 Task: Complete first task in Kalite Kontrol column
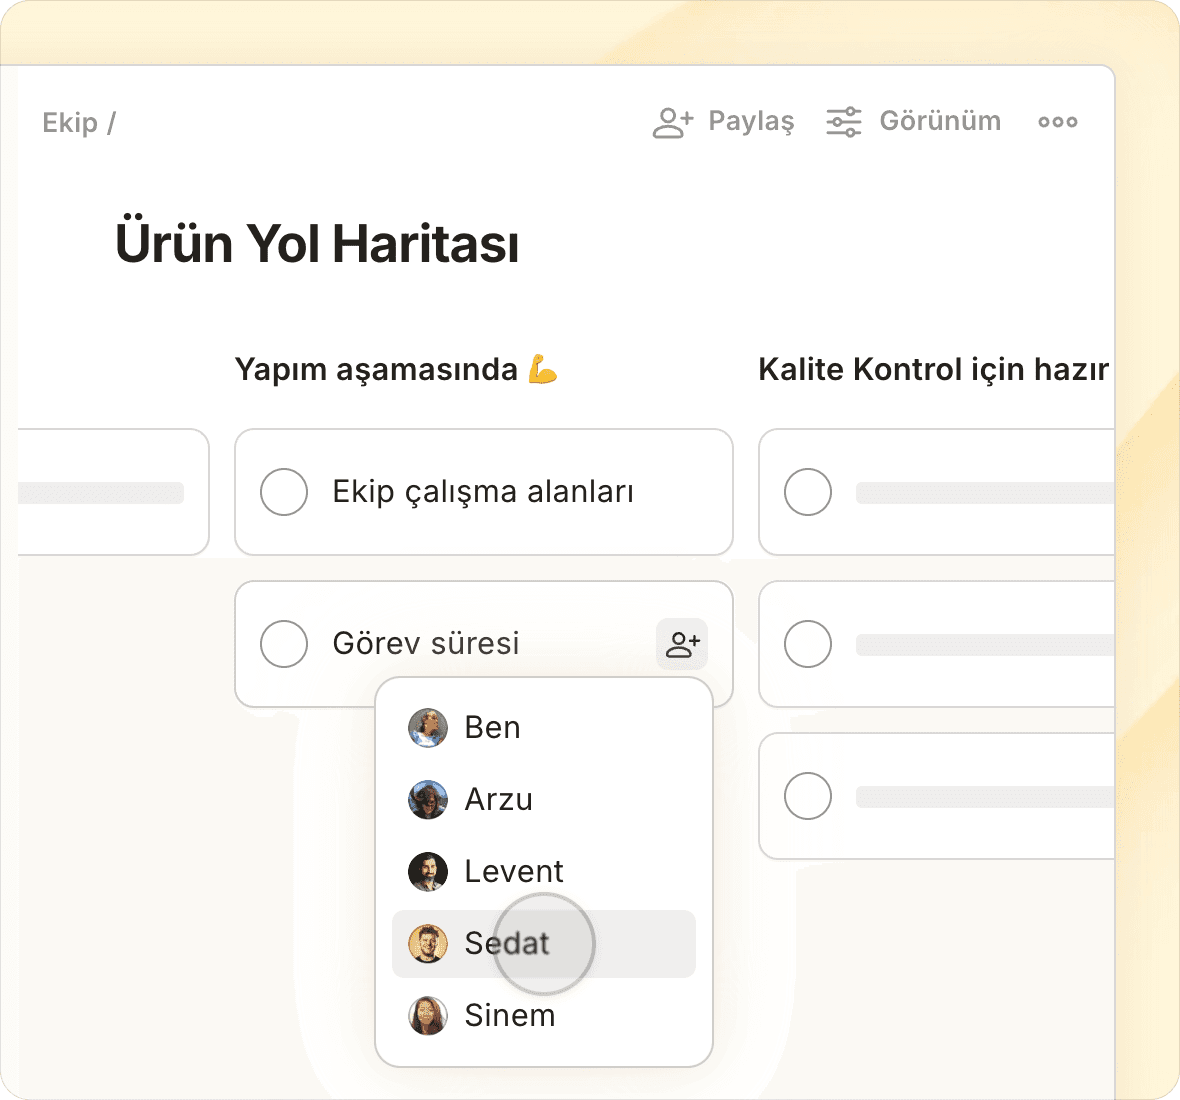click(x=808, y=492)
